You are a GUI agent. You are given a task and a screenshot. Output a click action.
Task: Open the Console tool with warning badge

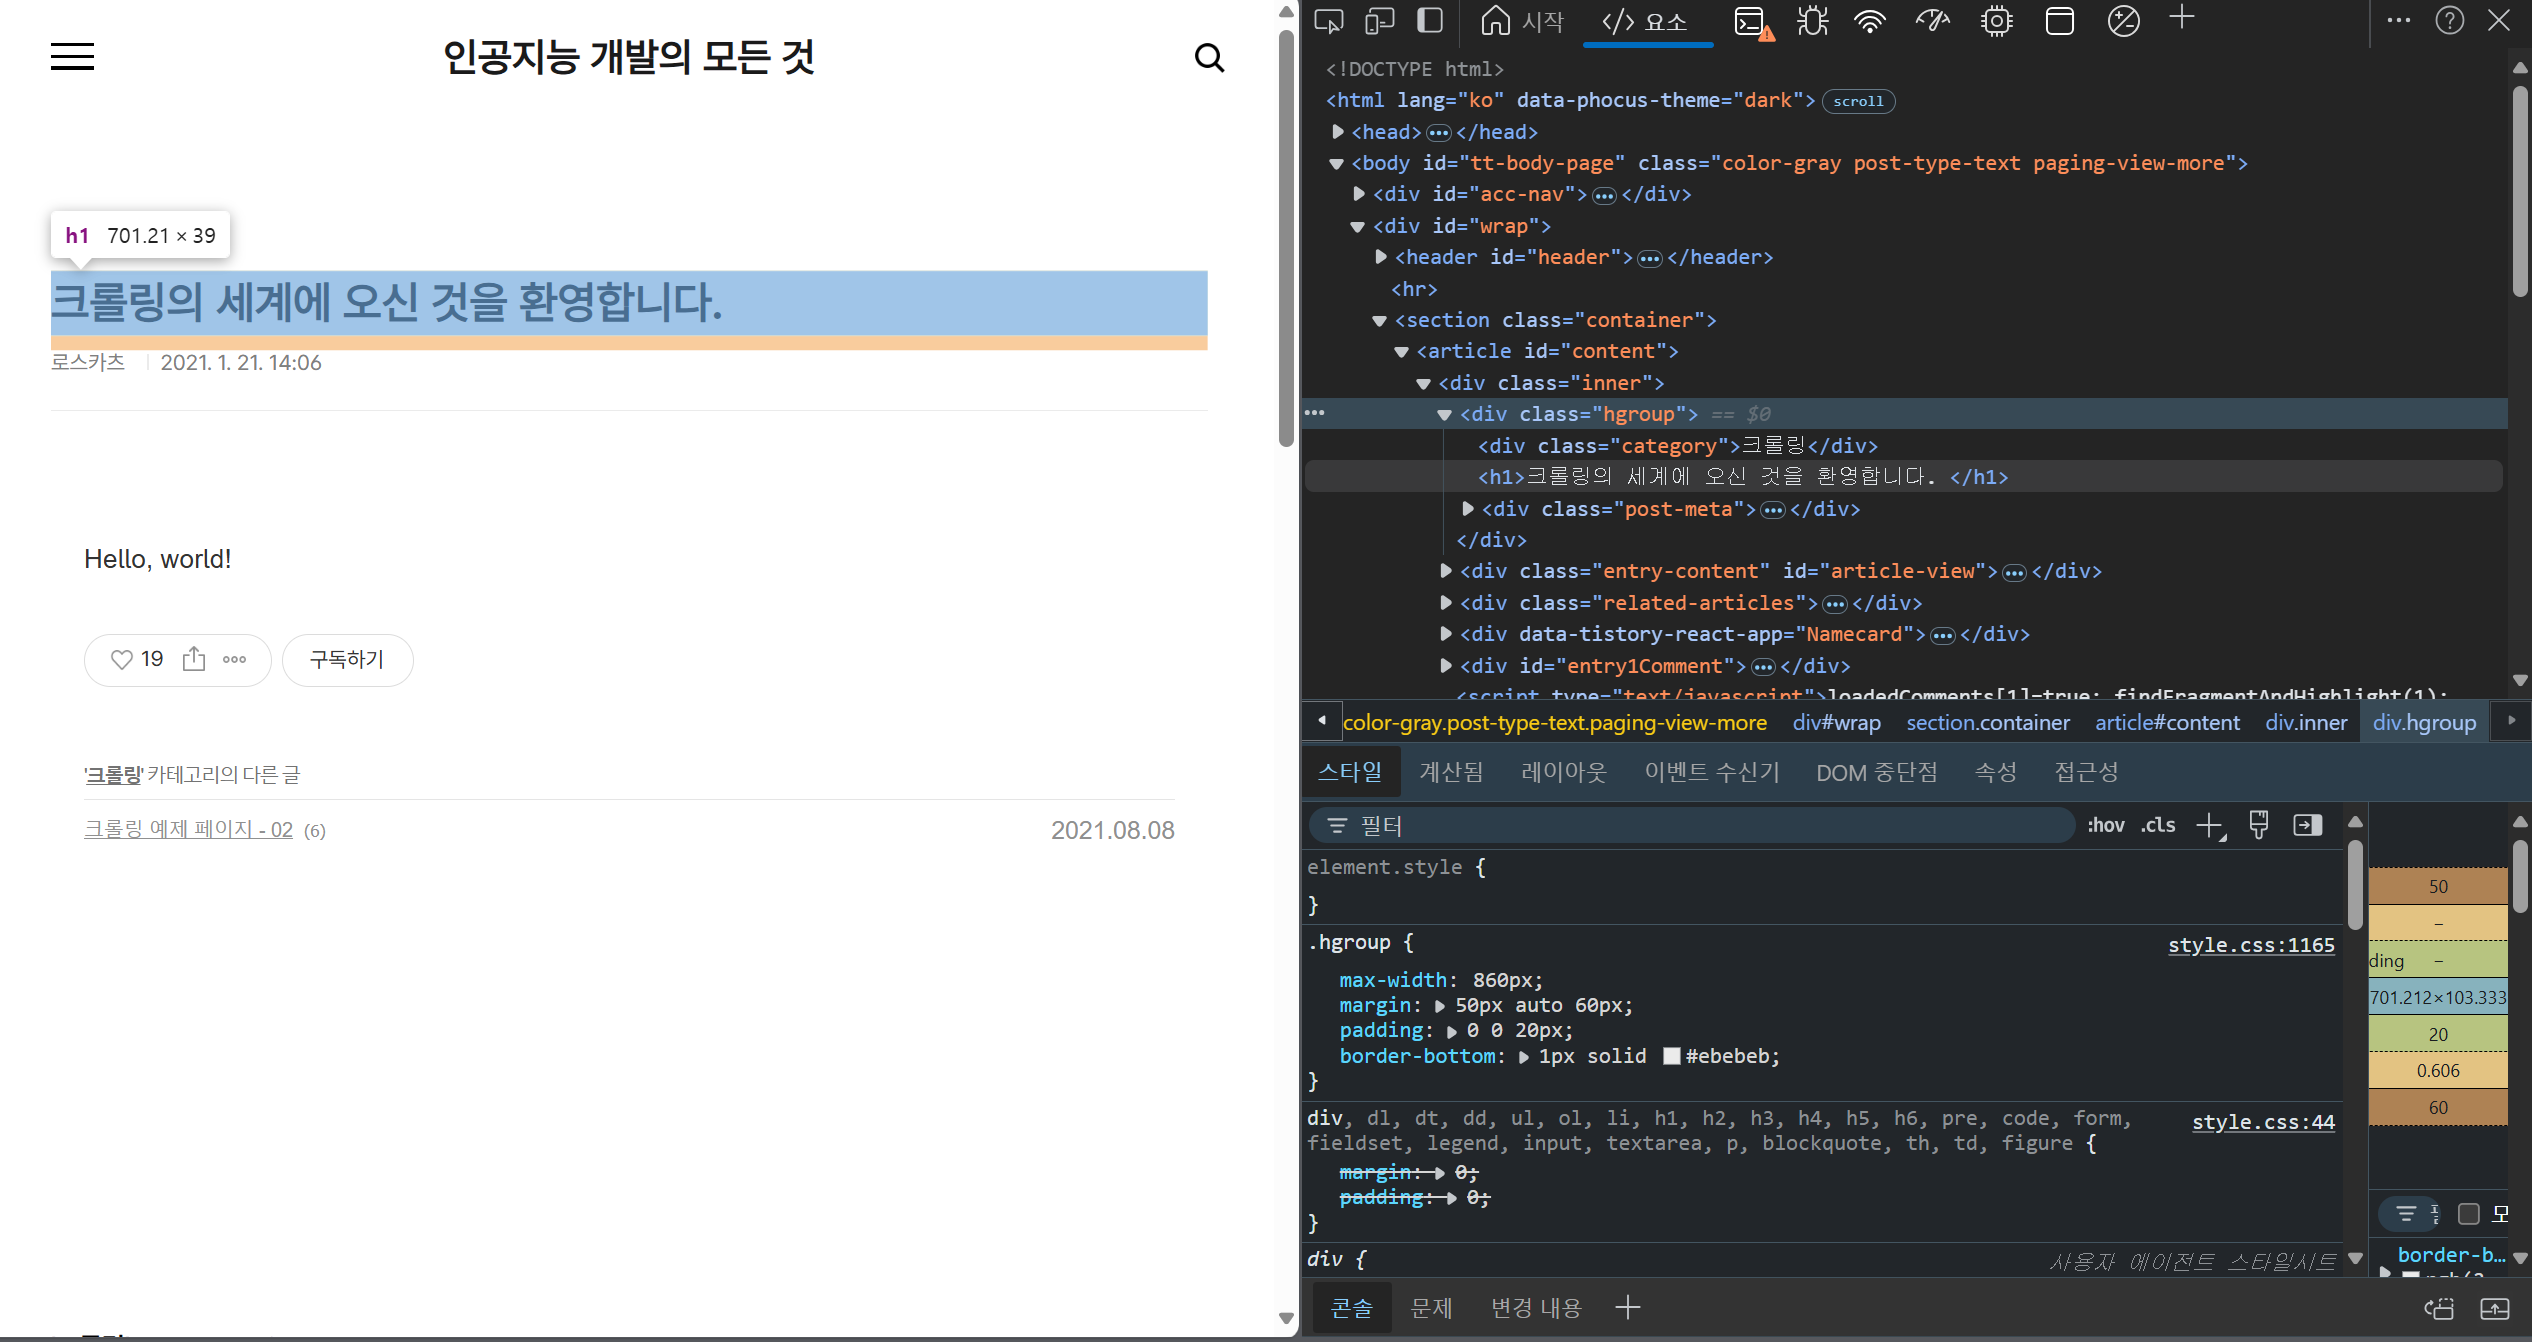[1752, 21]
